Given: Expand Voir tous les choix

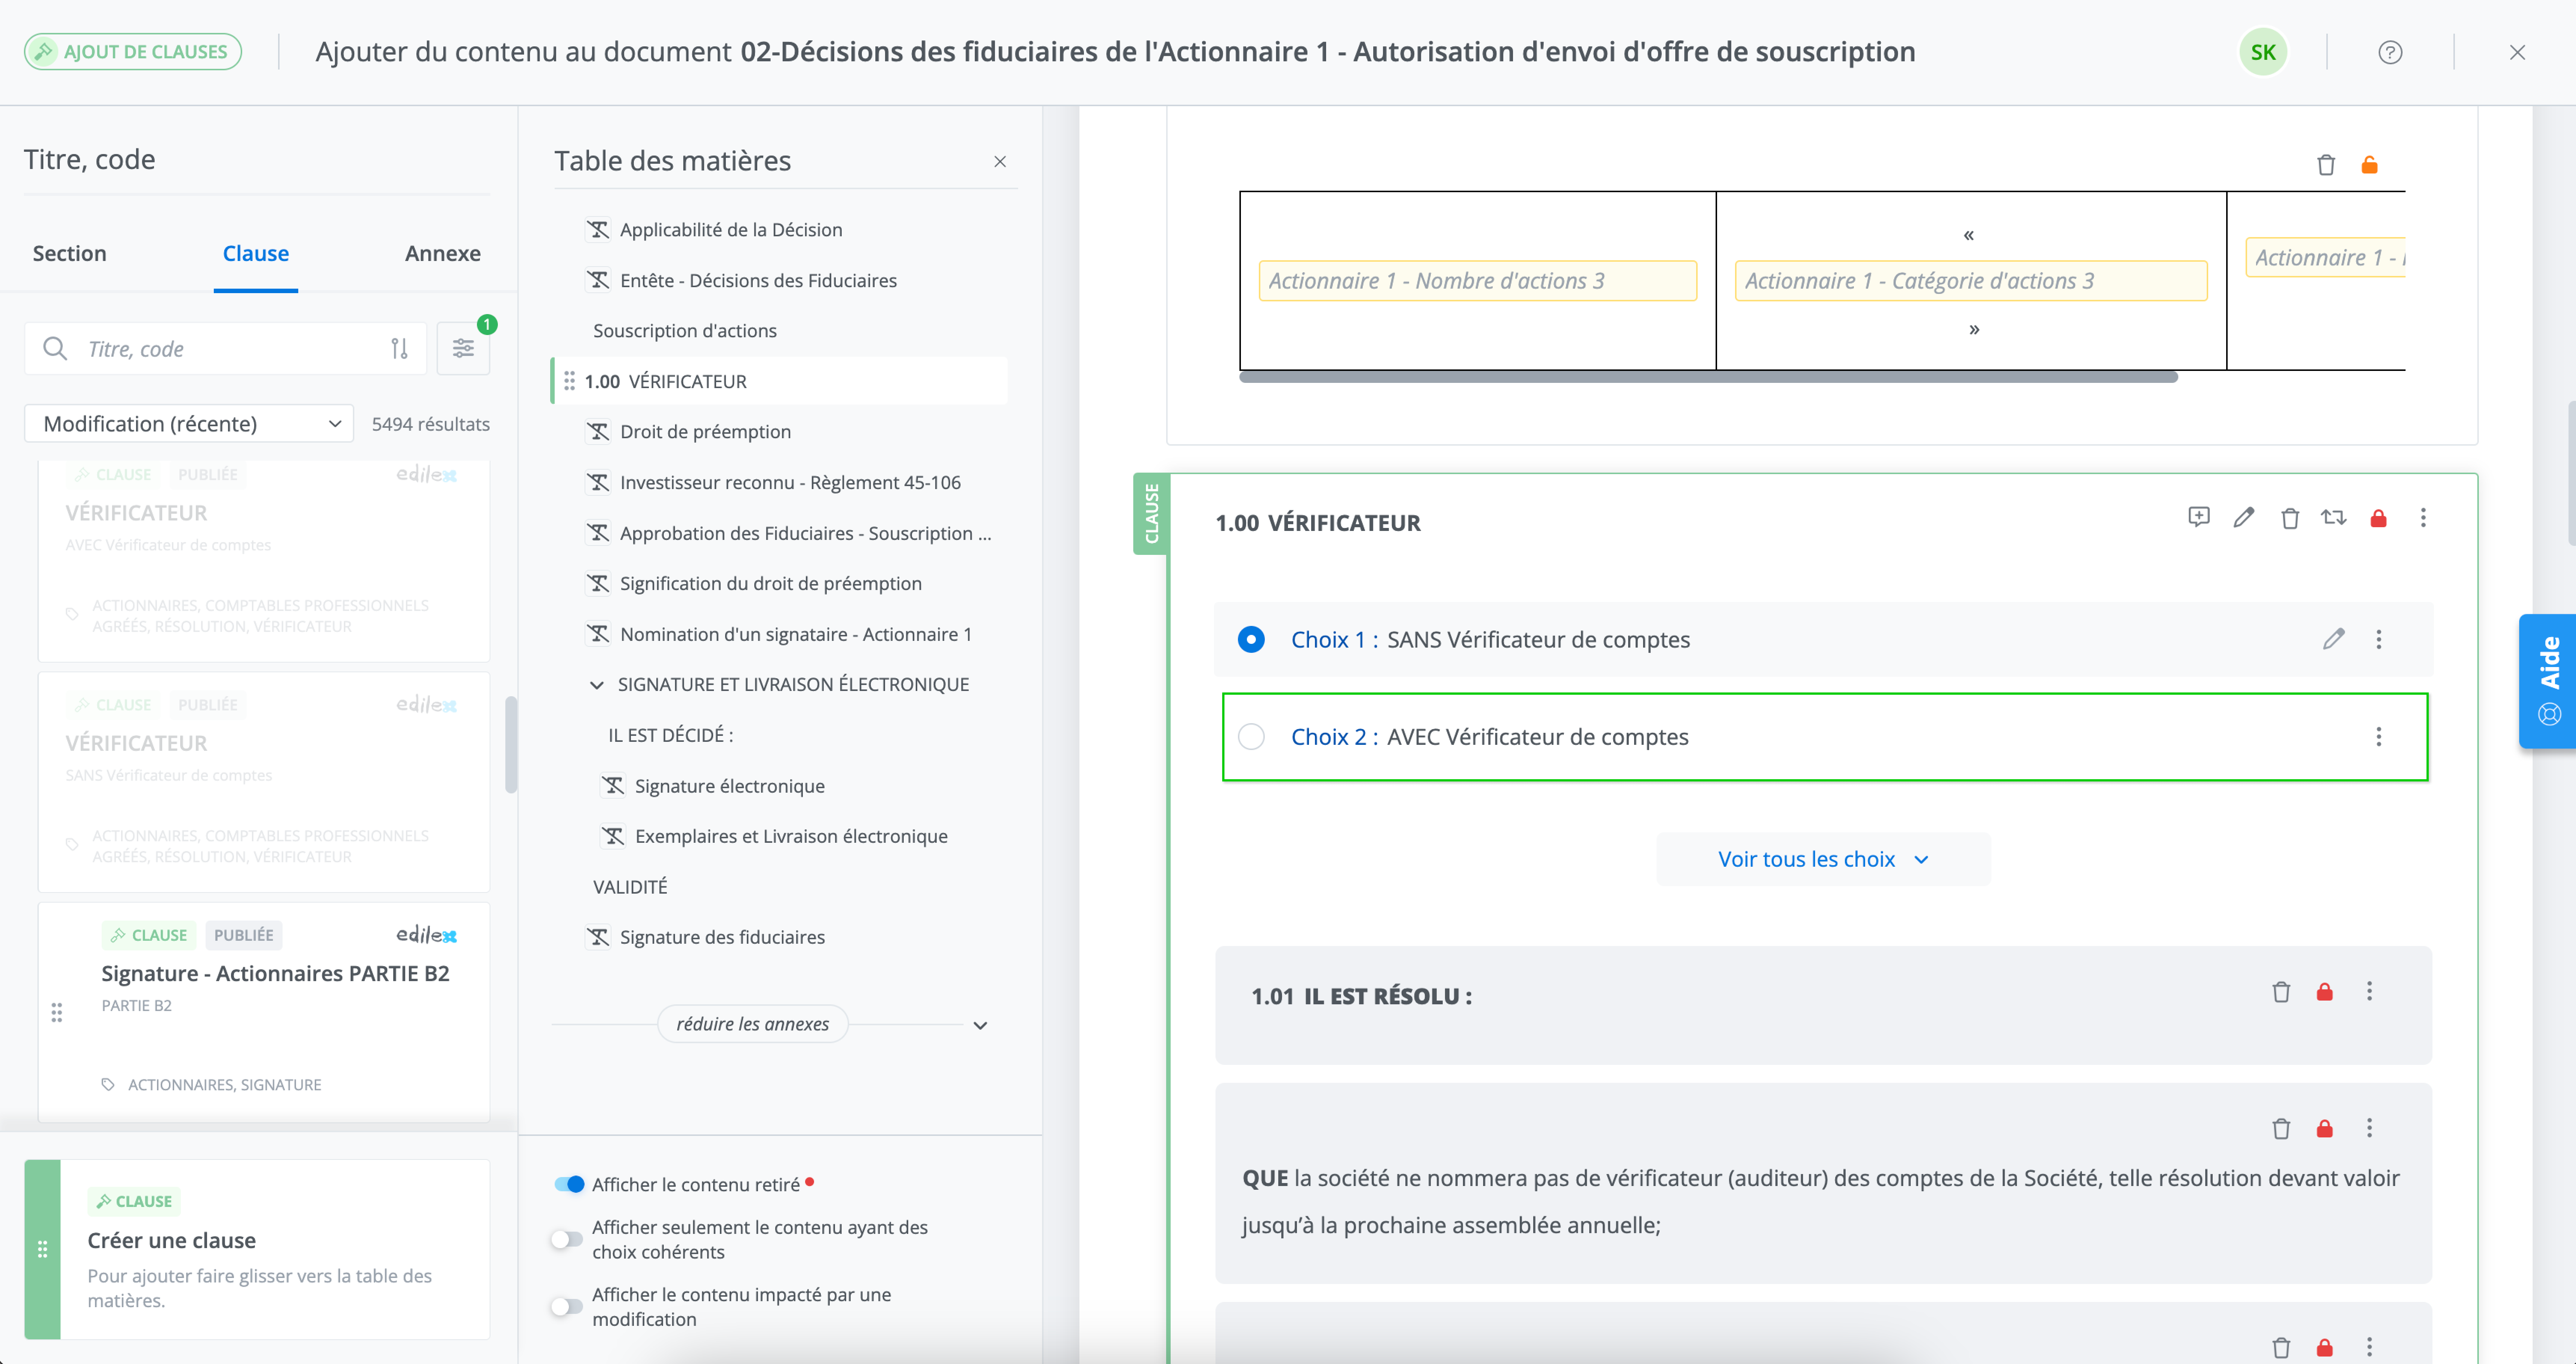Looking at the screenshot, I should (x=1822, y=859).
